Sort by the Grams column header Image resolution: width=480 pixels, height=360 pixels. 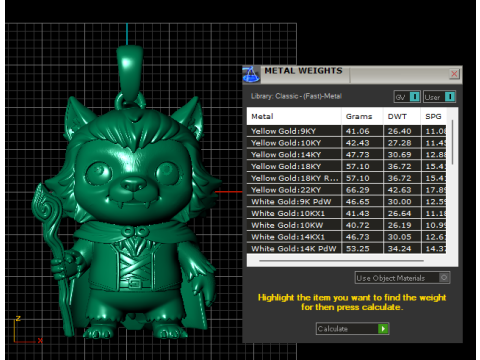tap(362, 116)
